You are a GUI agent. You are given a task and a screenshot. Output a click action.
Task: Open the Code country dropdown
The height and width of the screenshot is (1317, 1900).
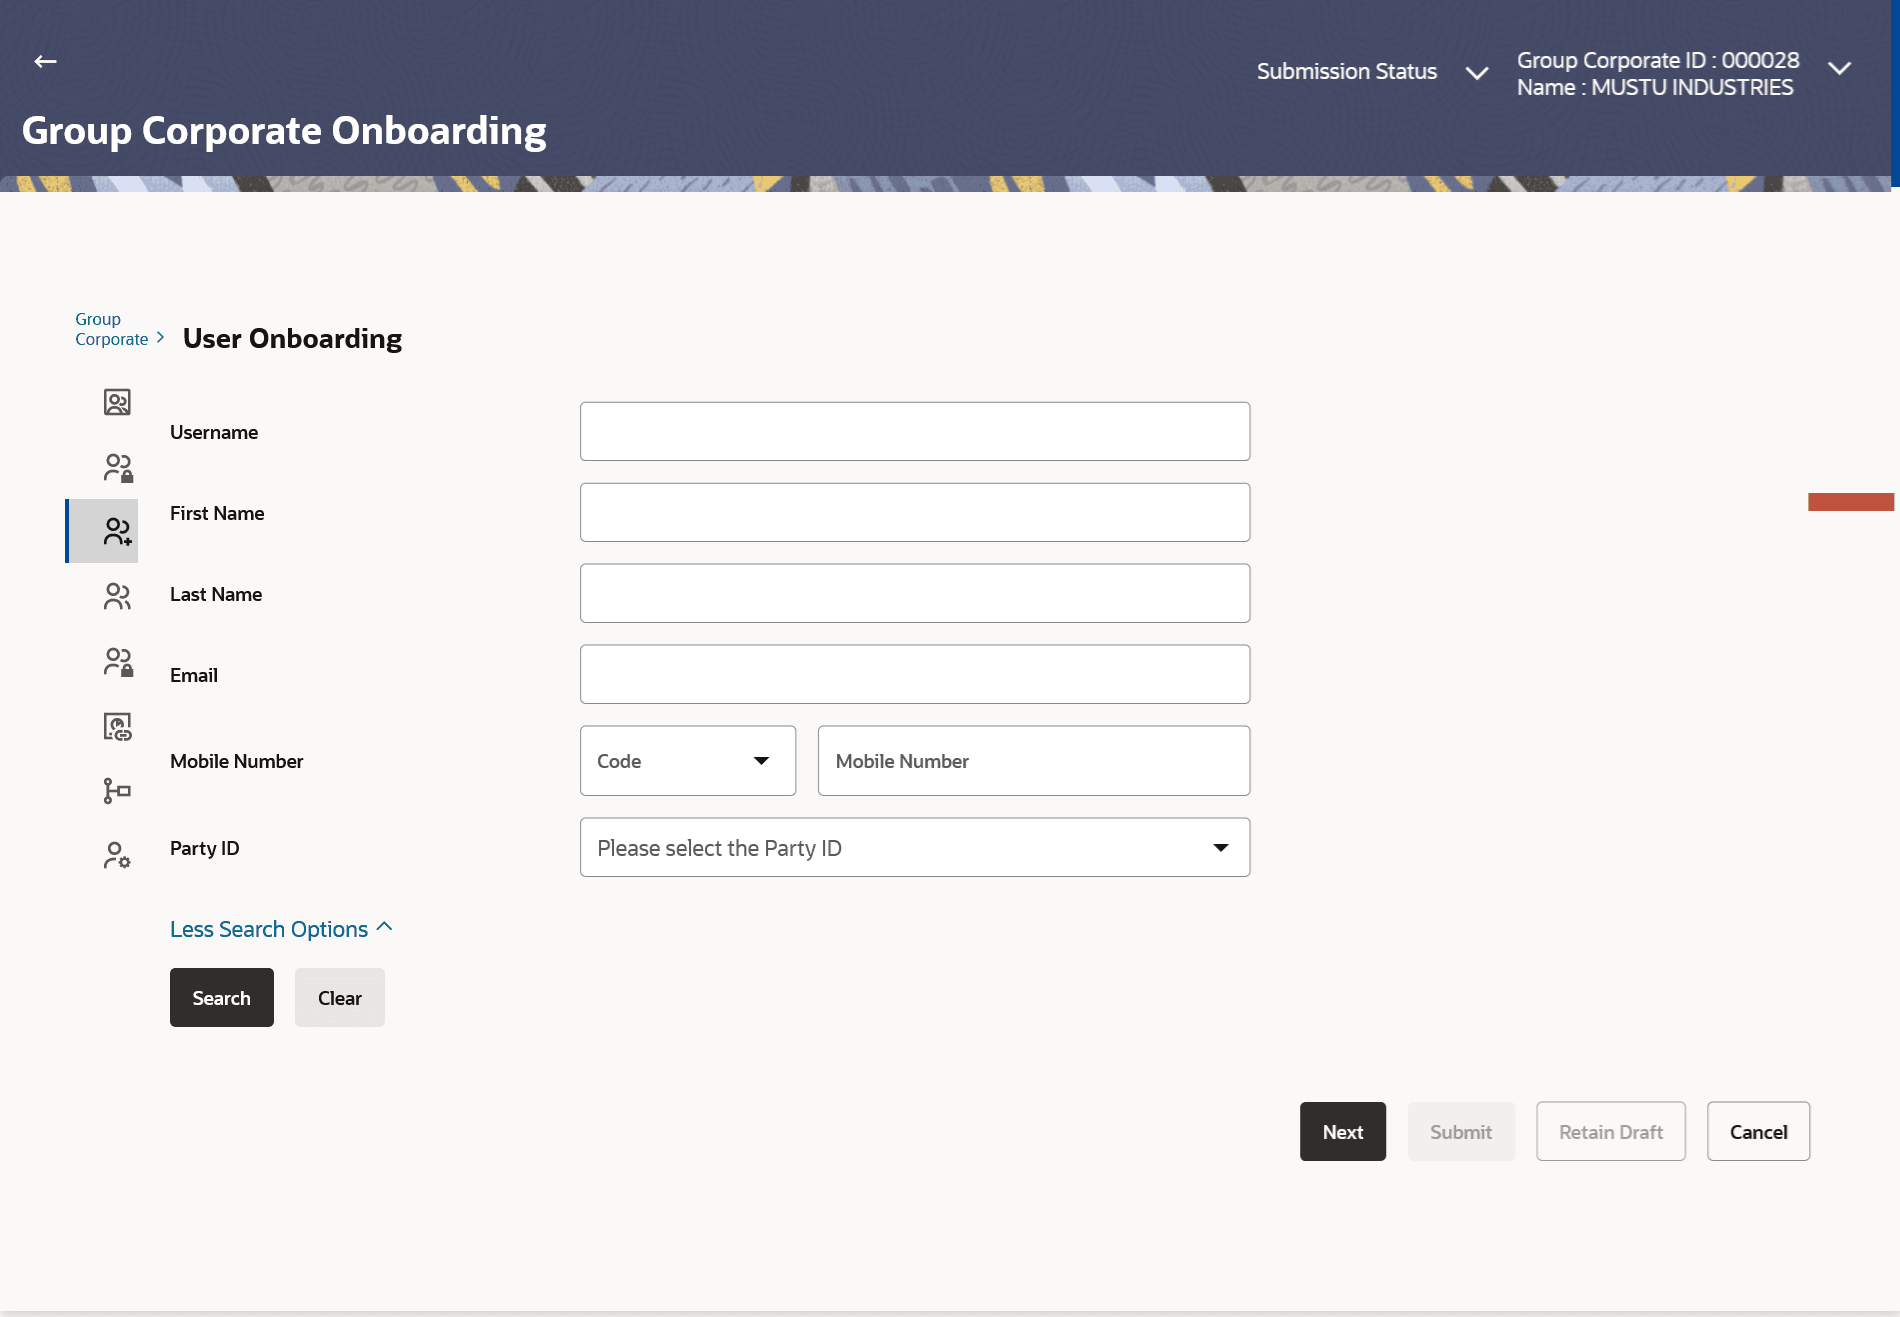(x=688, y=761)
